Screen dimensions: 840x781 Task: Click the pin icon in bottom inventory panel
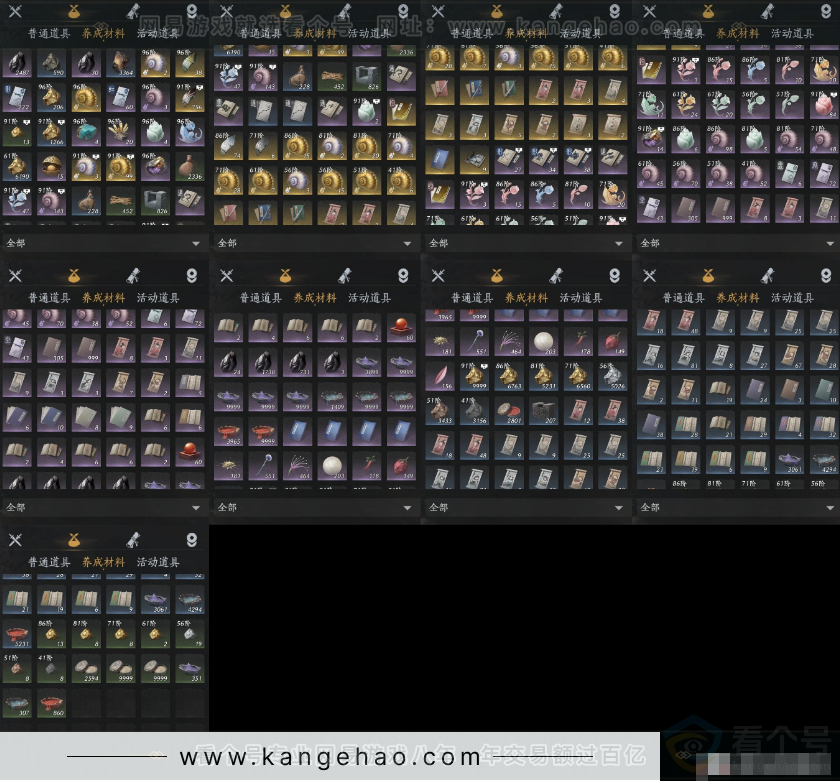pyautogui.click(x=192, y=540)
